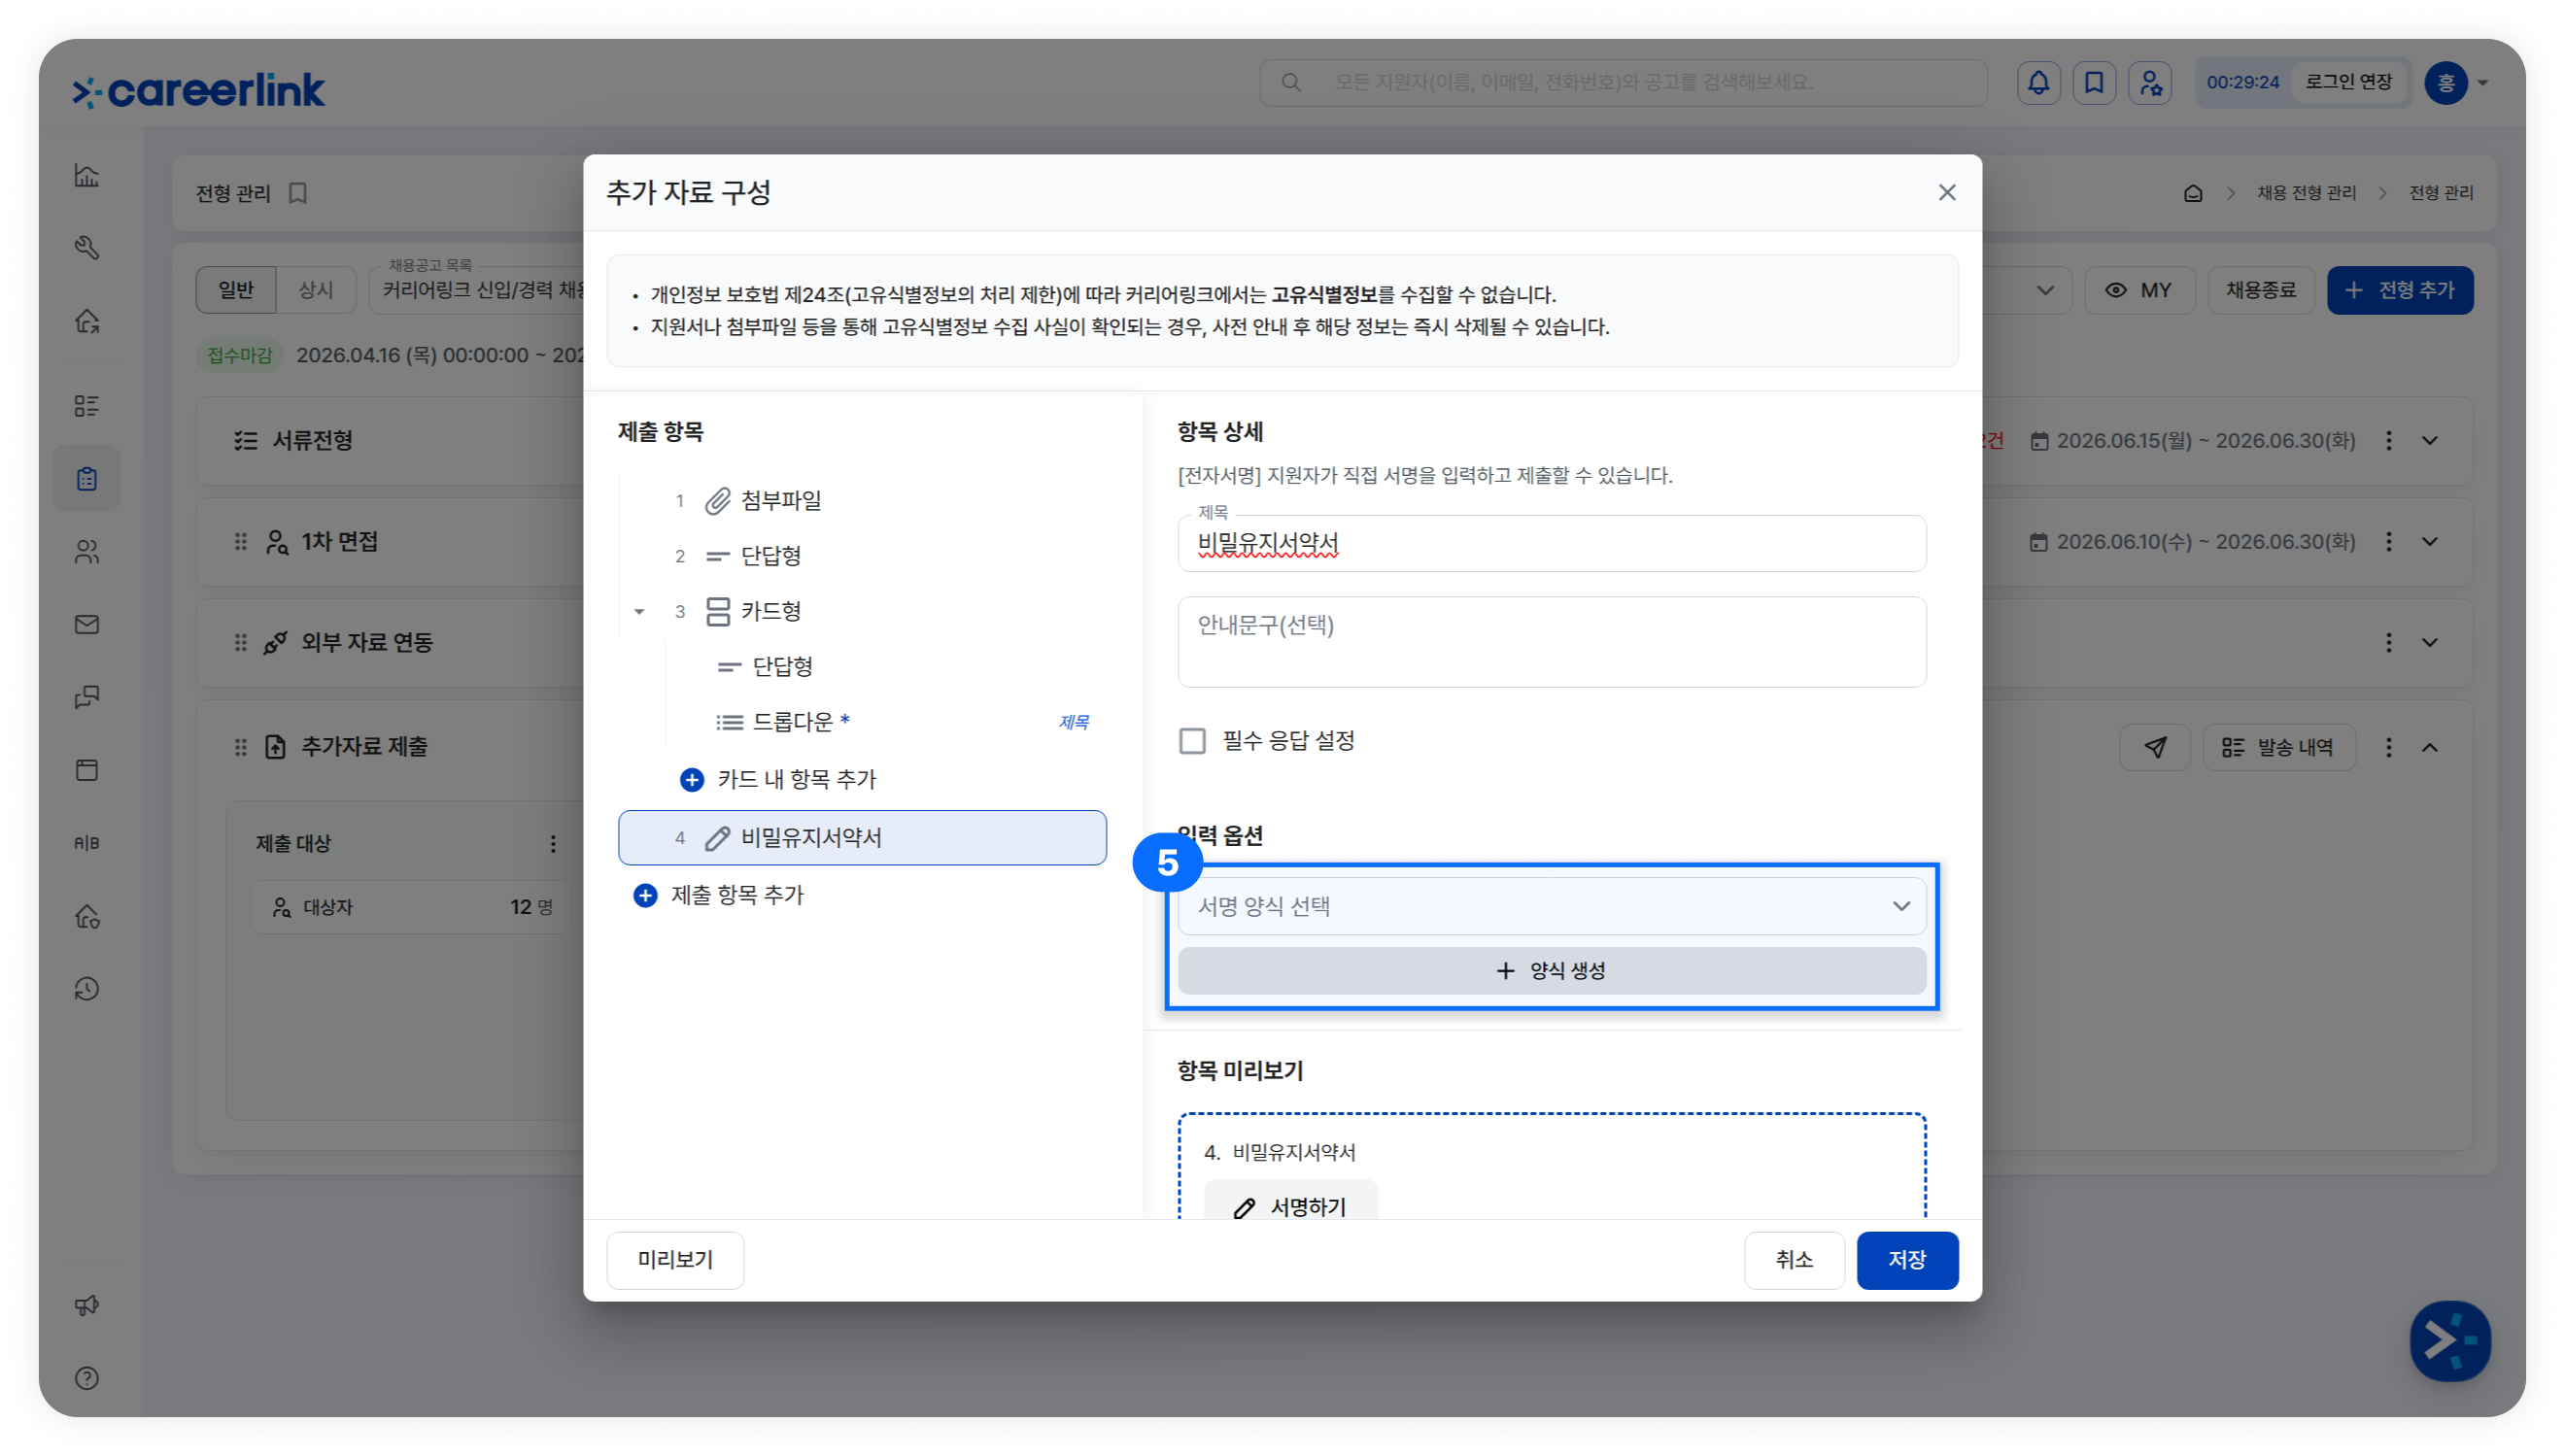This screenshot has width=2565, height=1456.
Task: Open 발송 내역 button
Action: (2278, 747)
